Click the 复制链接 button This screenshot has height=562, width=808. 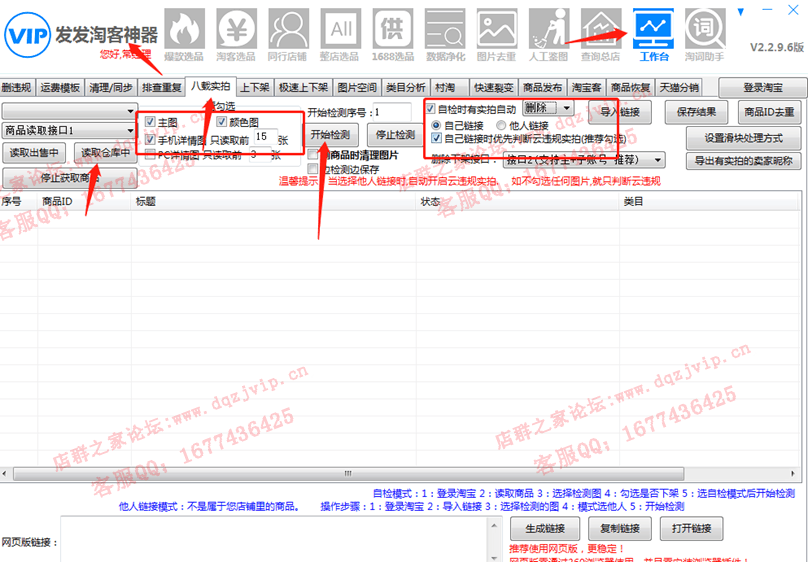(x=620, y=529)
